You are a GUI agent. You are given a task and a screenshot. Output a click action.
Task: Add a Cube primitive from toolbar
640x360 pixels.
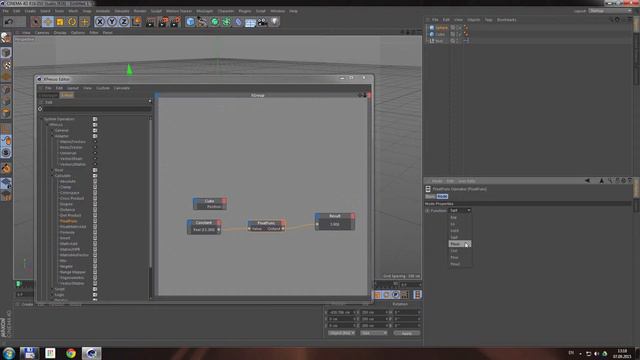pyautogui.click(x=190, y=21)
